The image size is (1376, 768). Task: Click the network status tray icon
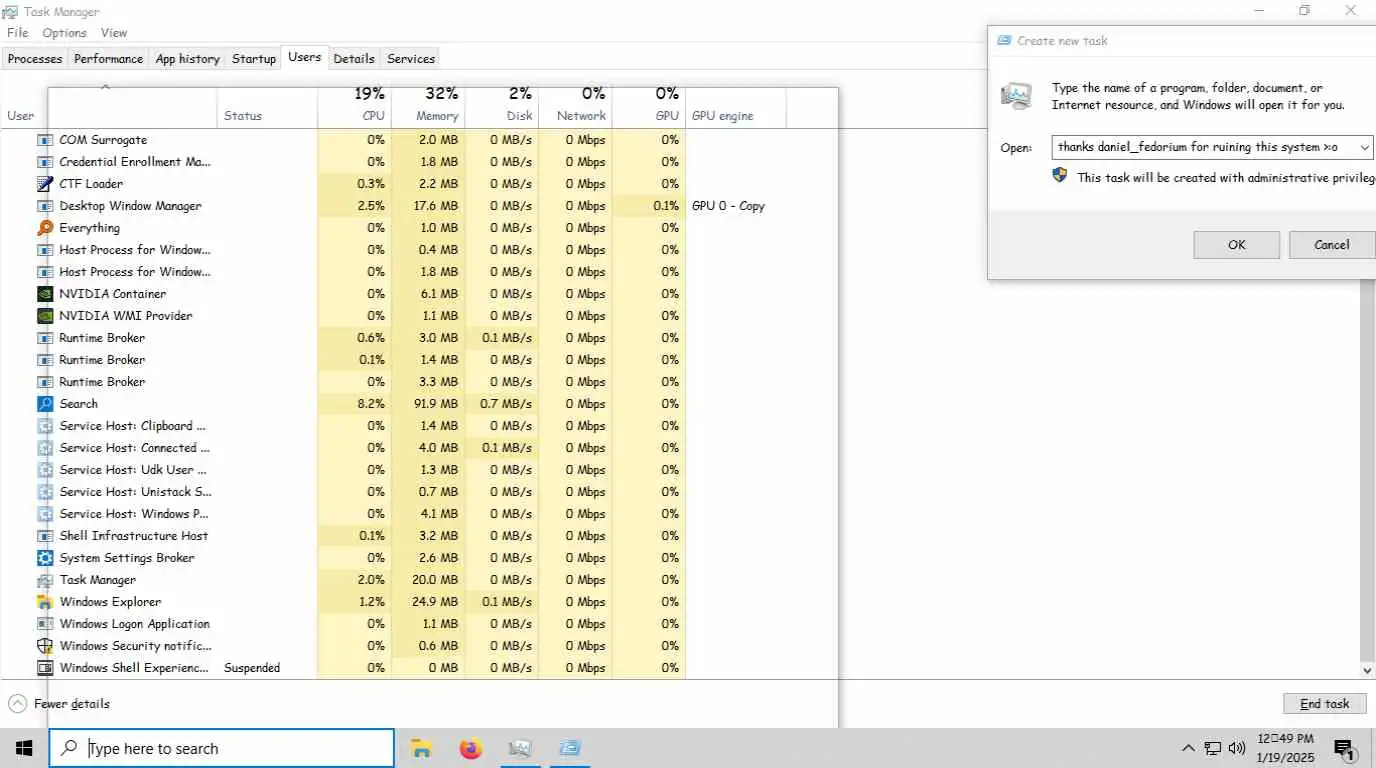click(x=1213, y=748)
